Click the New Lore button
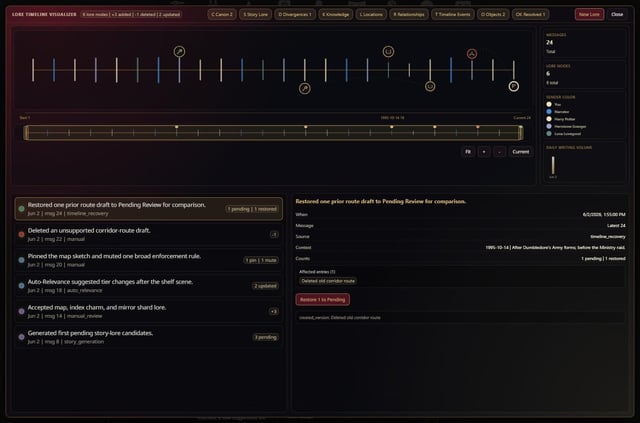The image size is (640, 423). tap(589, 14)
